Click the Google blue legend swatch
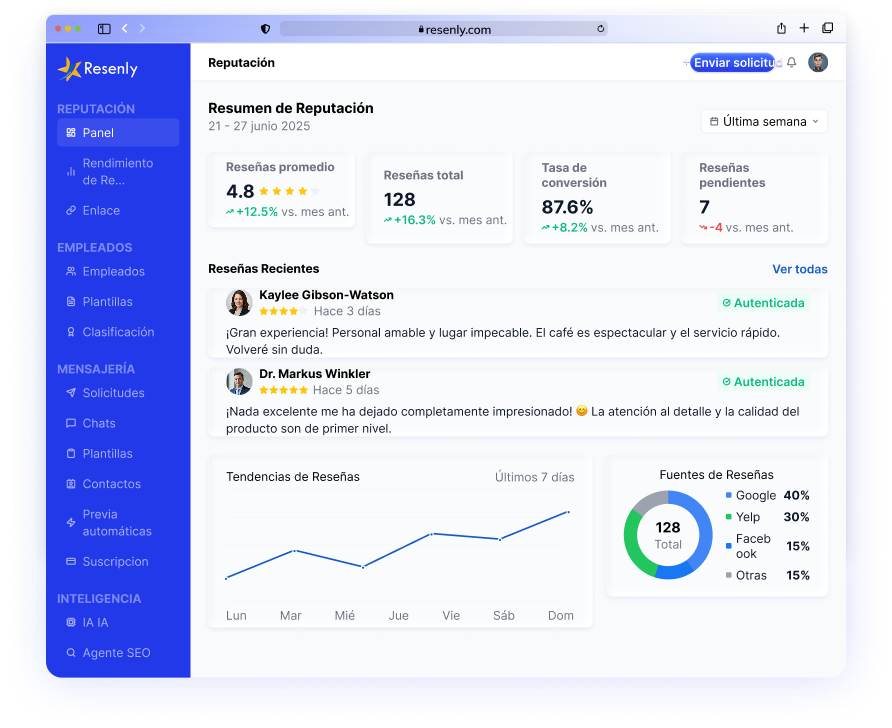This screenshot has height=728, width=892. (729, 495)
